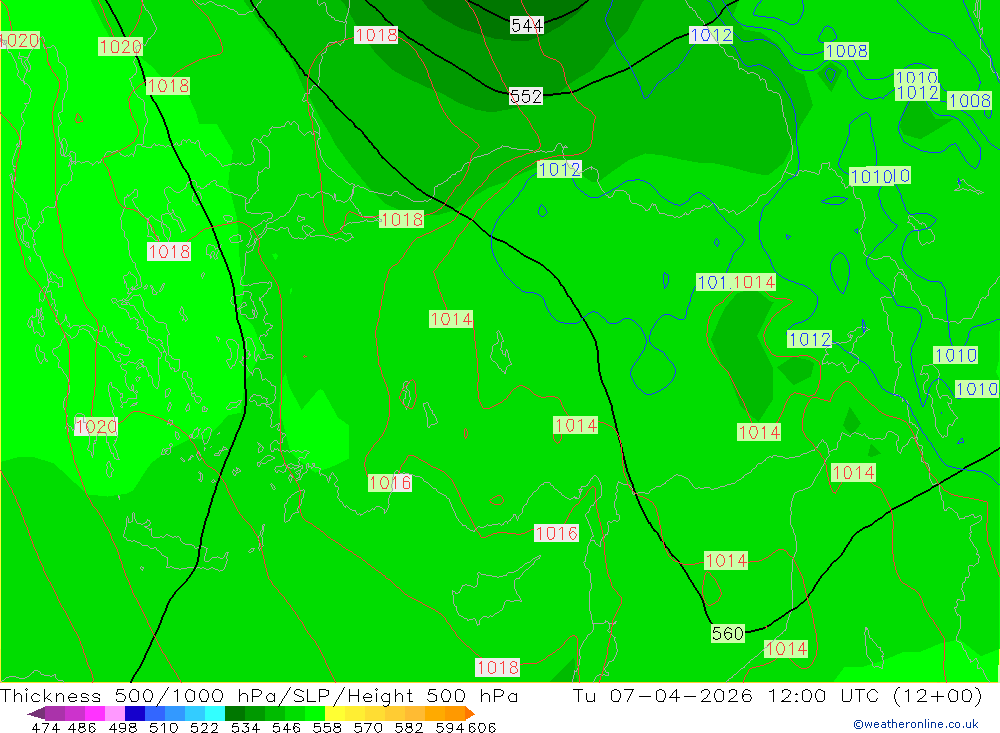Click legend value 594

coord(450,727)
